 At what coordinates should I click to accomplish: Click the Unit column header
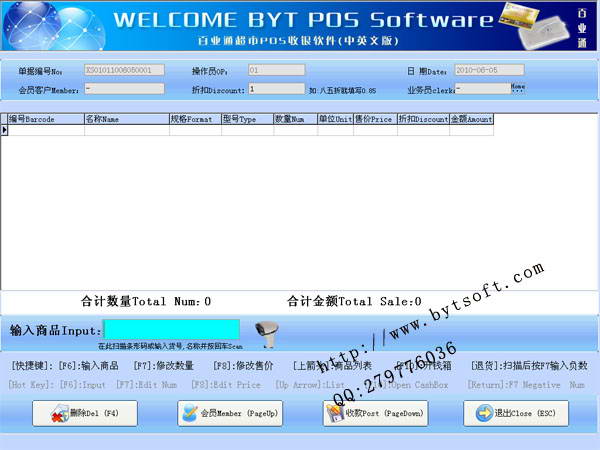[x=336, y=119]
